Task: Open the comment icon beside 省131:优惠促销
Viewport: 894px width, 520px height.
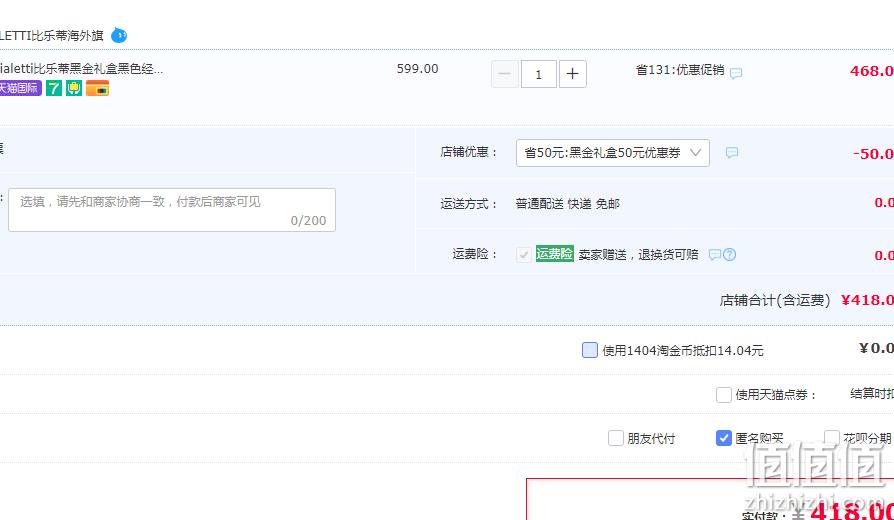Action: 736,73
